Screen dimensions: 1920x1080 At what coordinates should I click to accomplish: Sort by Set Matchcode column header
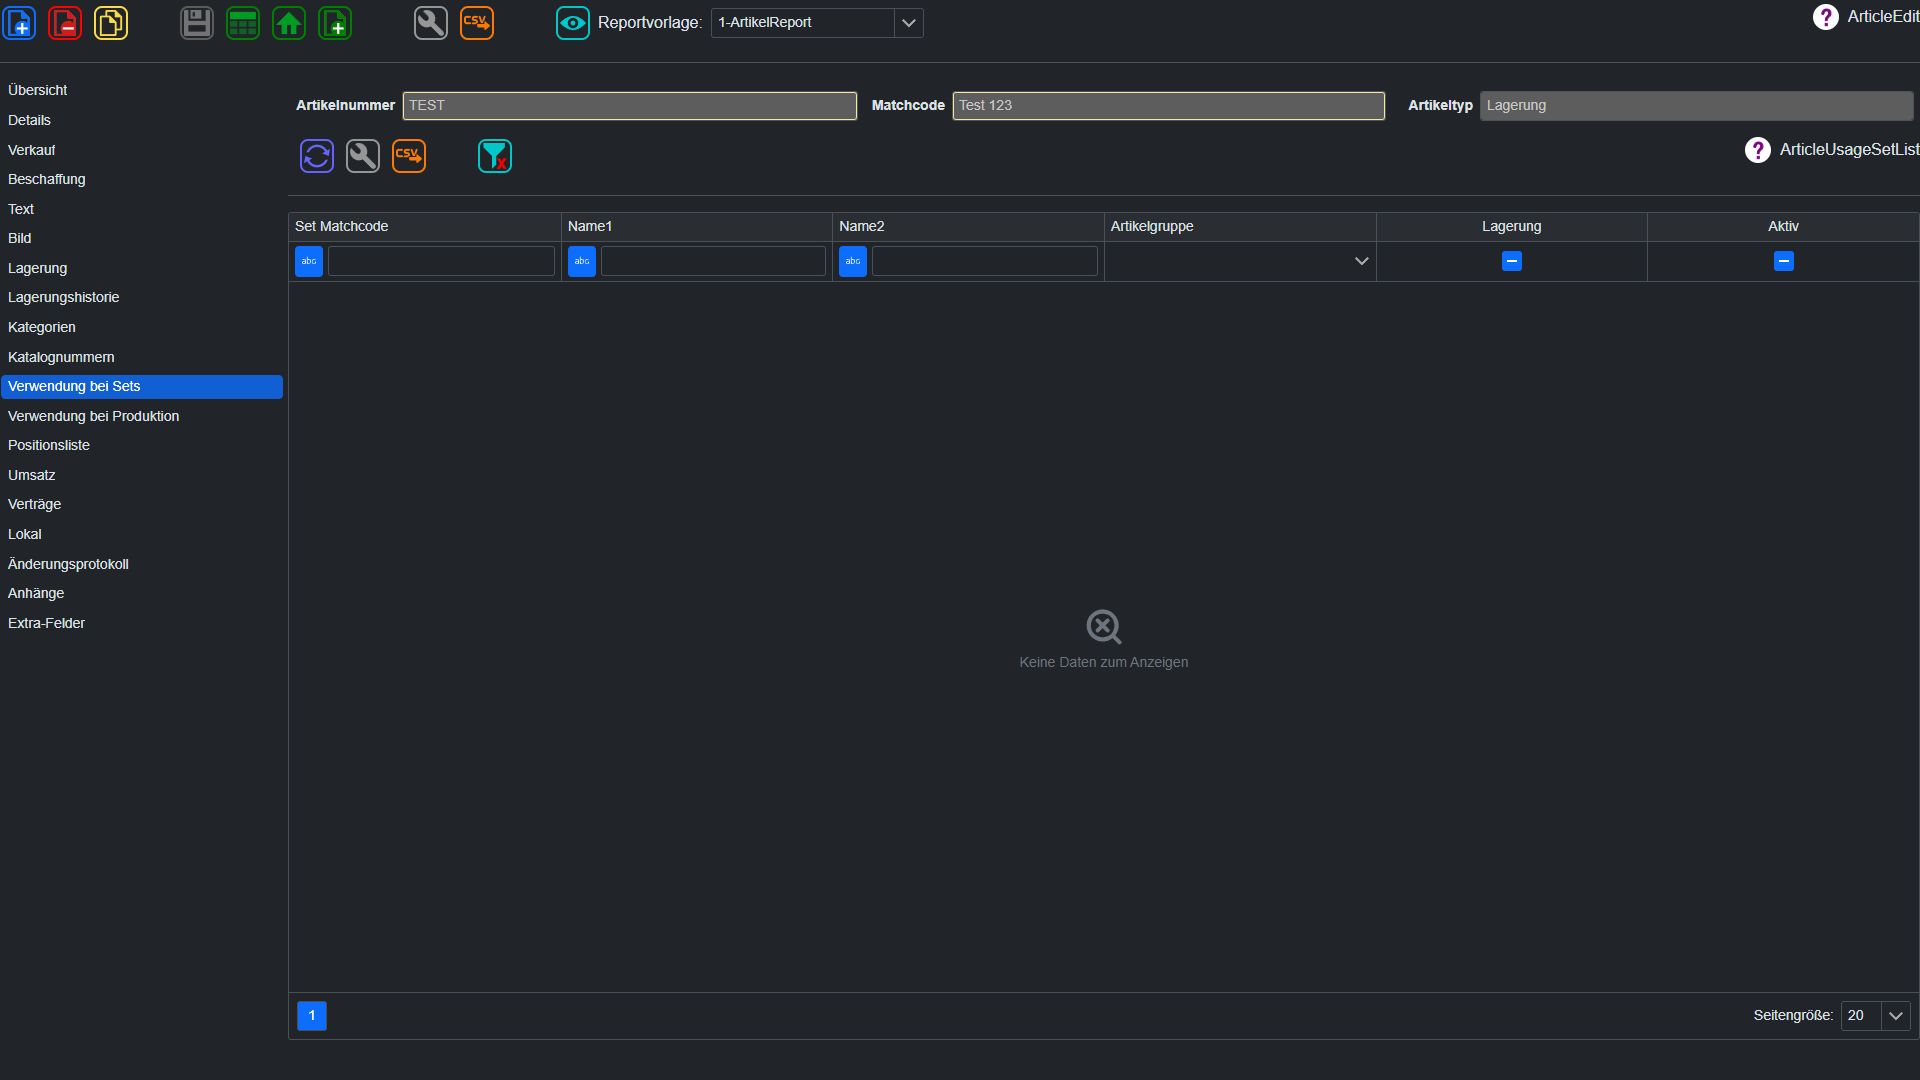point(424,227)
